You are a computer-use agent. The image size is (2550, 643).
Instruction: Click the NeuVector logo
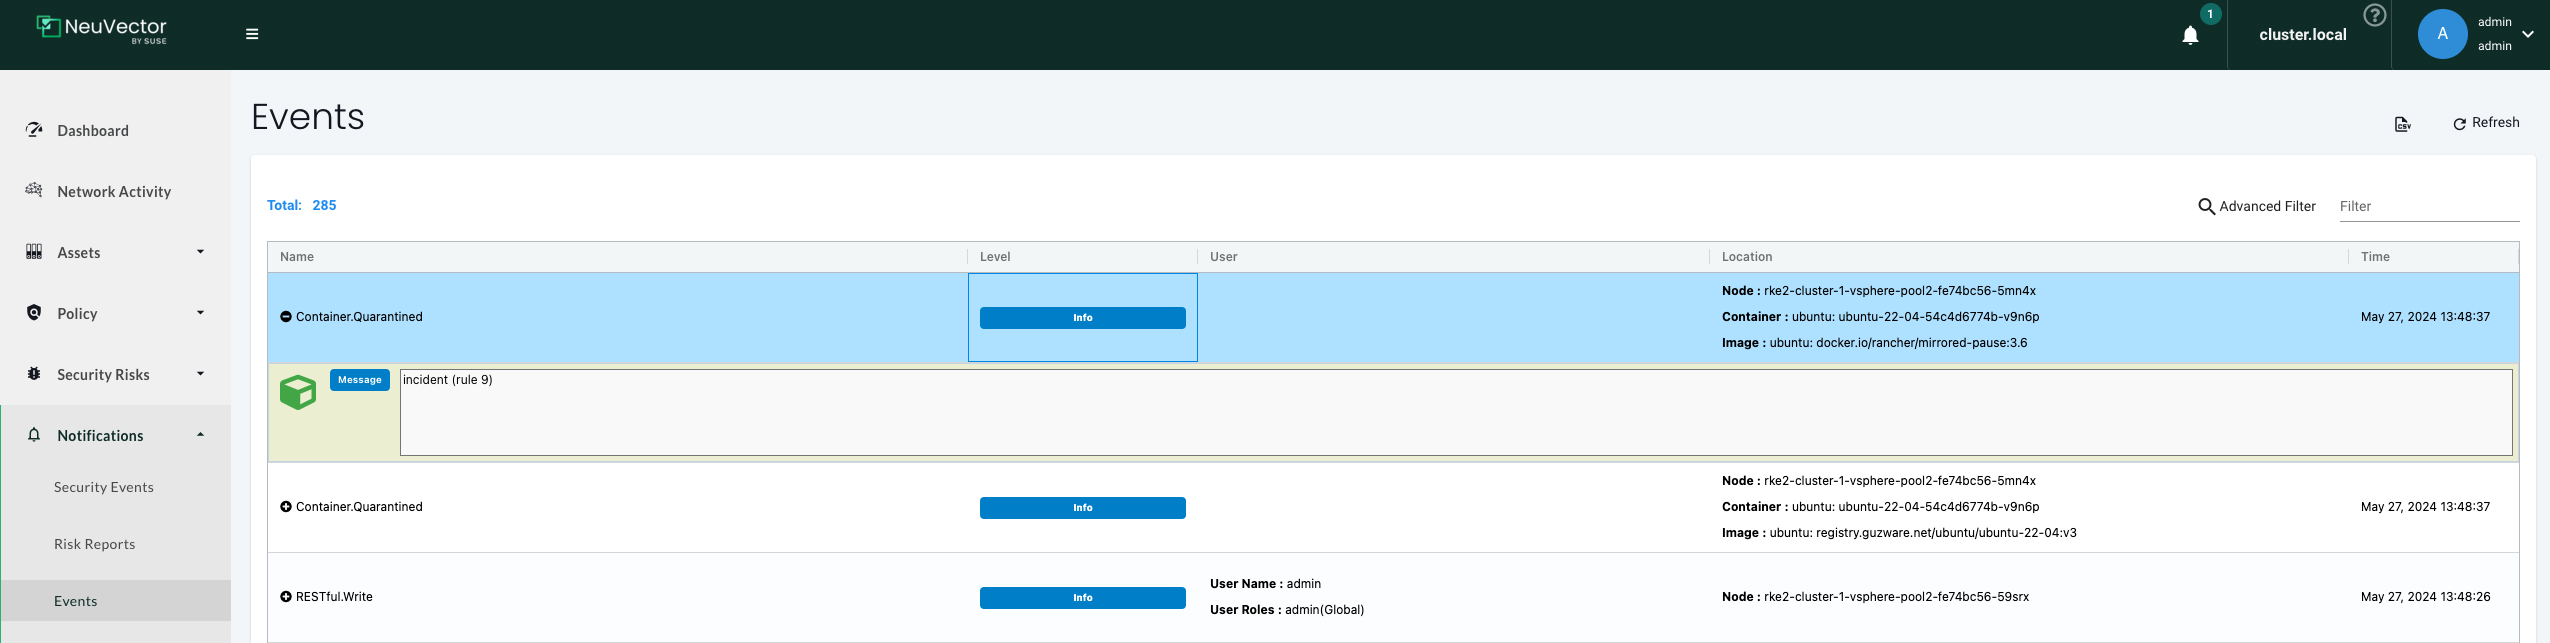101,30
